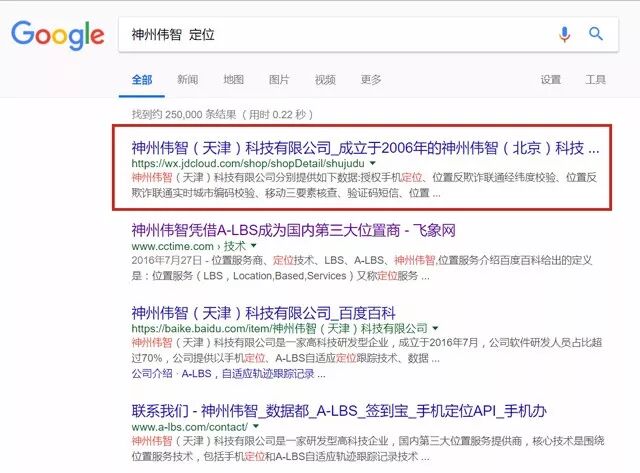This screenshot has height=473, width=640.
Task: Switch to the 图片 tab
Action: 279,79
